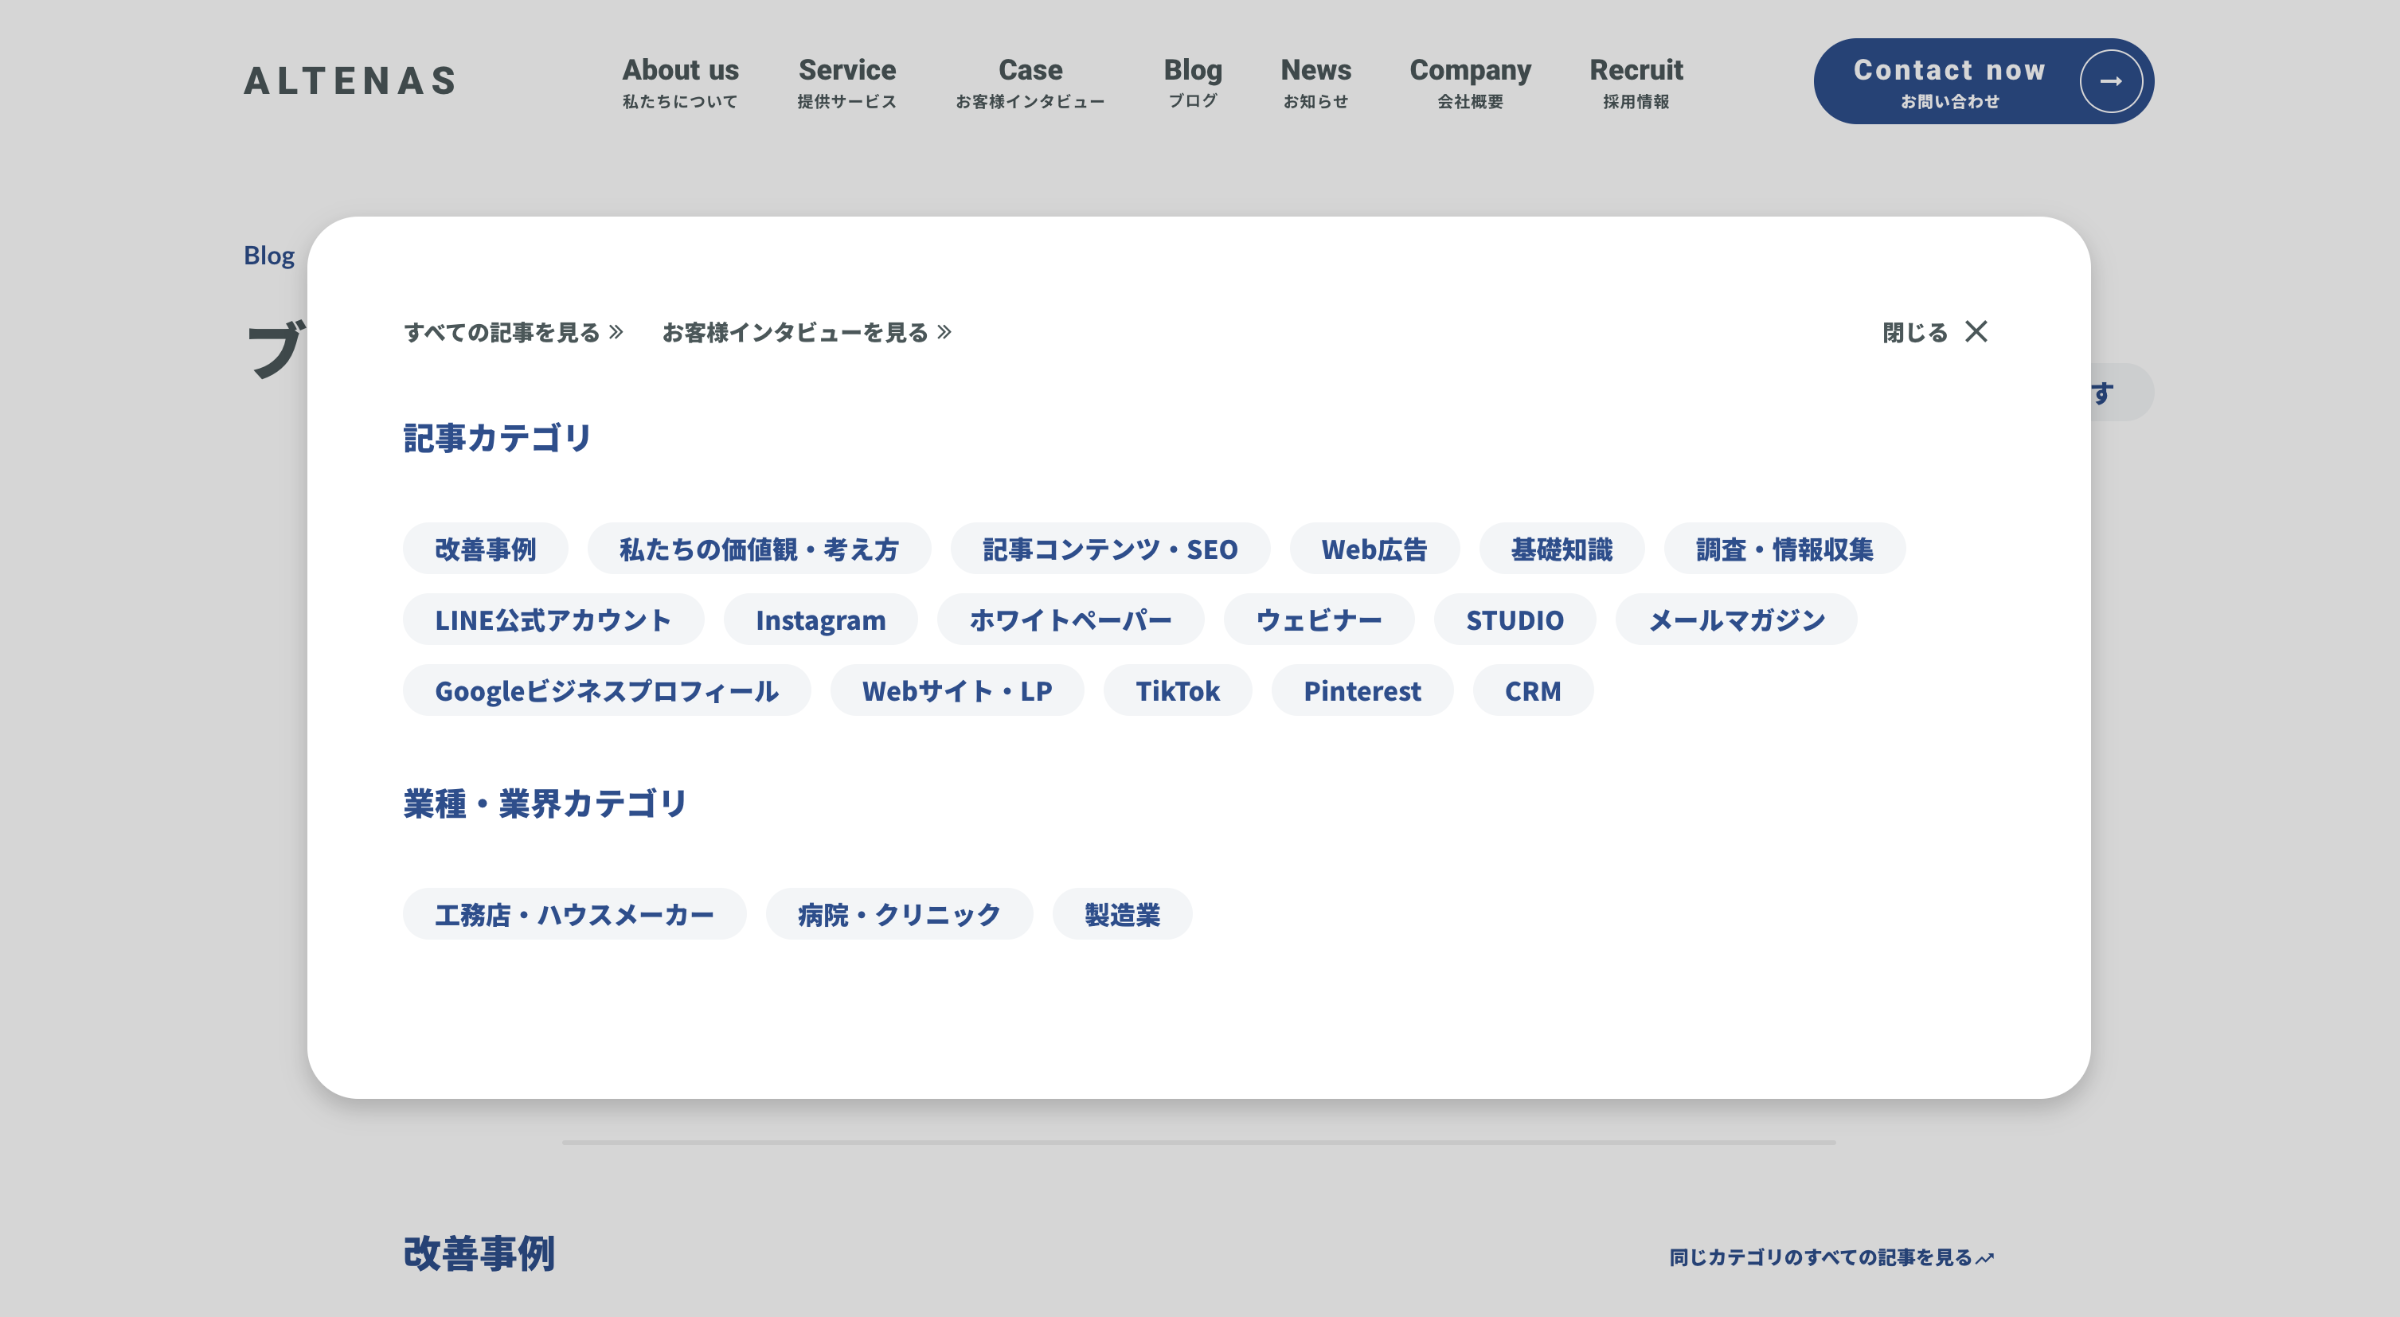Select Googleビジネスプロフィール tag
The width and height of the screenshot is (2400, 1317).
coord(606,690)
